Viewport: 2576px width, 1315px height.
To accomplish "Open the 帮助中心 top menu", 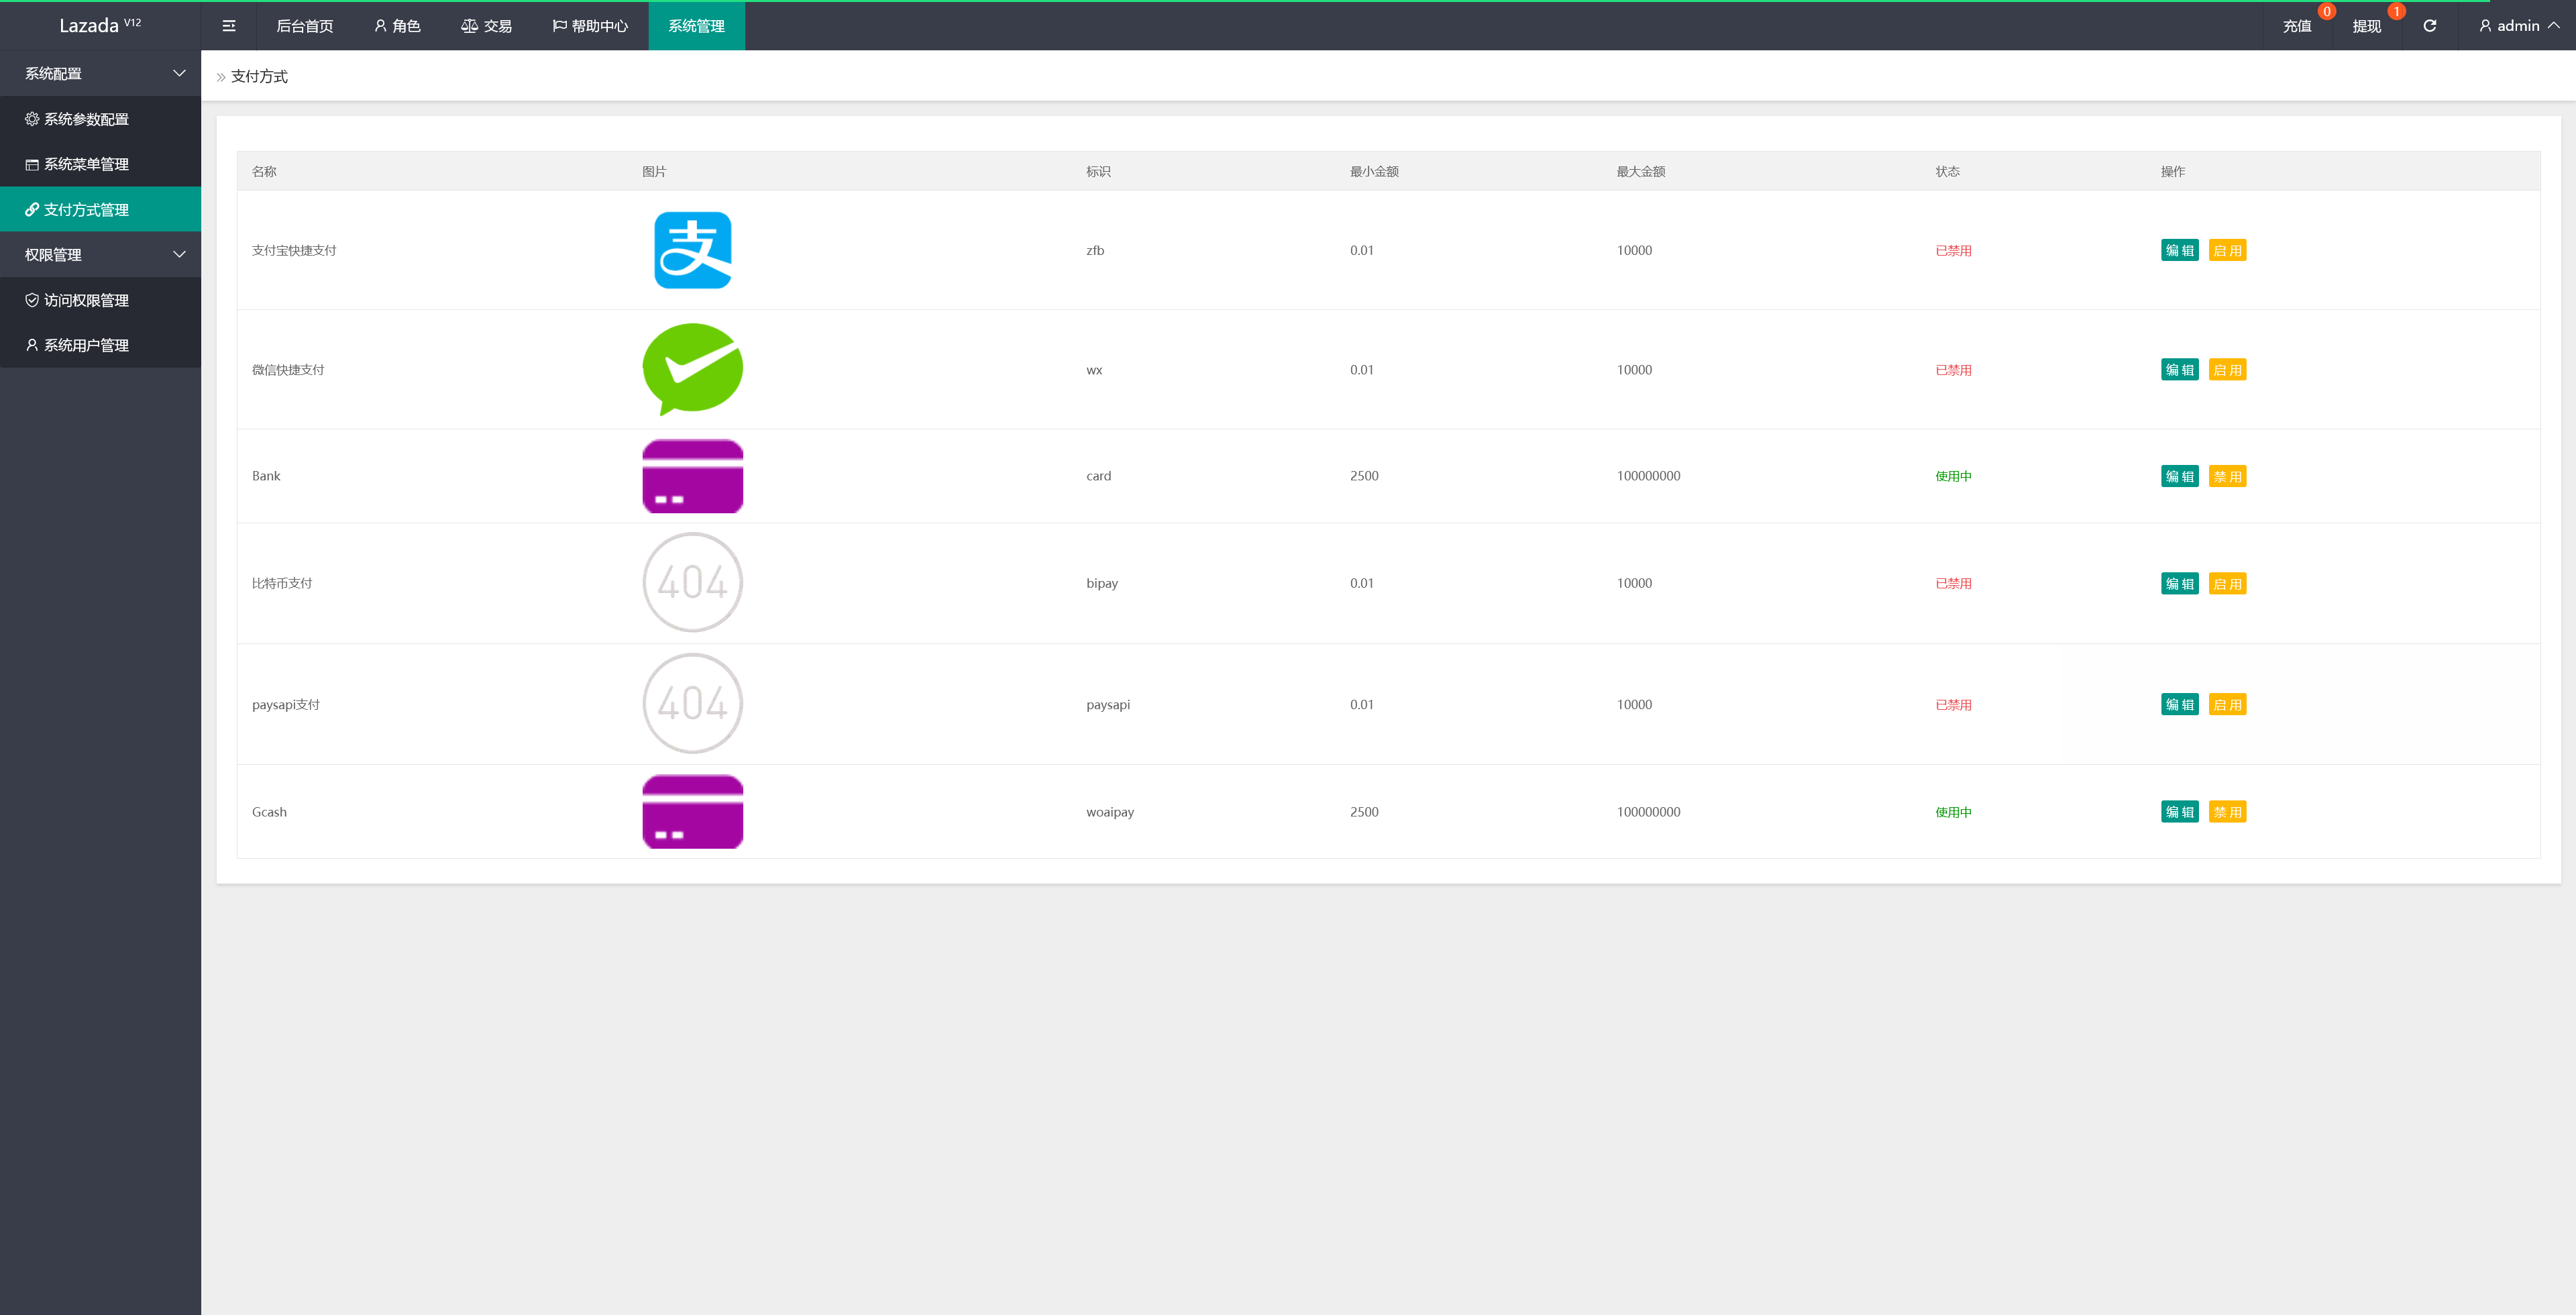I will coord(590,26).
